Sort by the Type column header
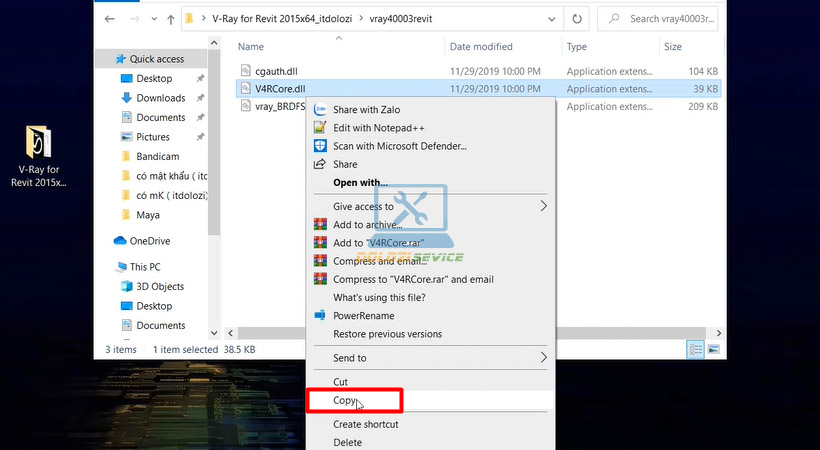The width and height of the screenshot is (820, 450). click(577, 47)
